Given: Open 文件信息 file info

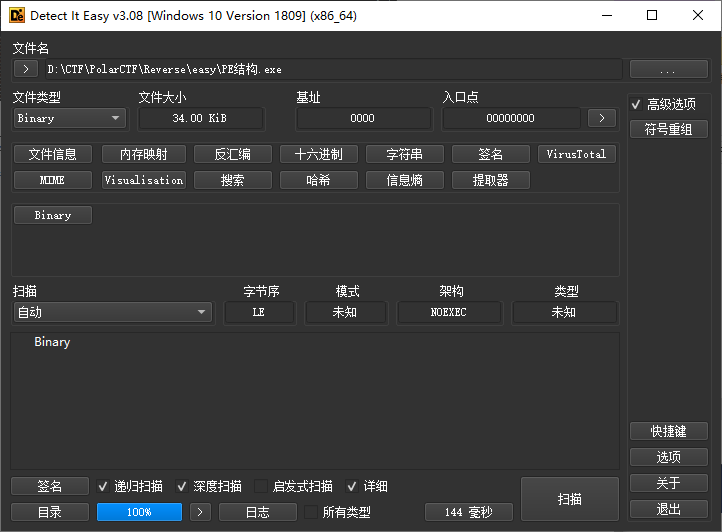Looking at the screenshot, I should point(53,154).
